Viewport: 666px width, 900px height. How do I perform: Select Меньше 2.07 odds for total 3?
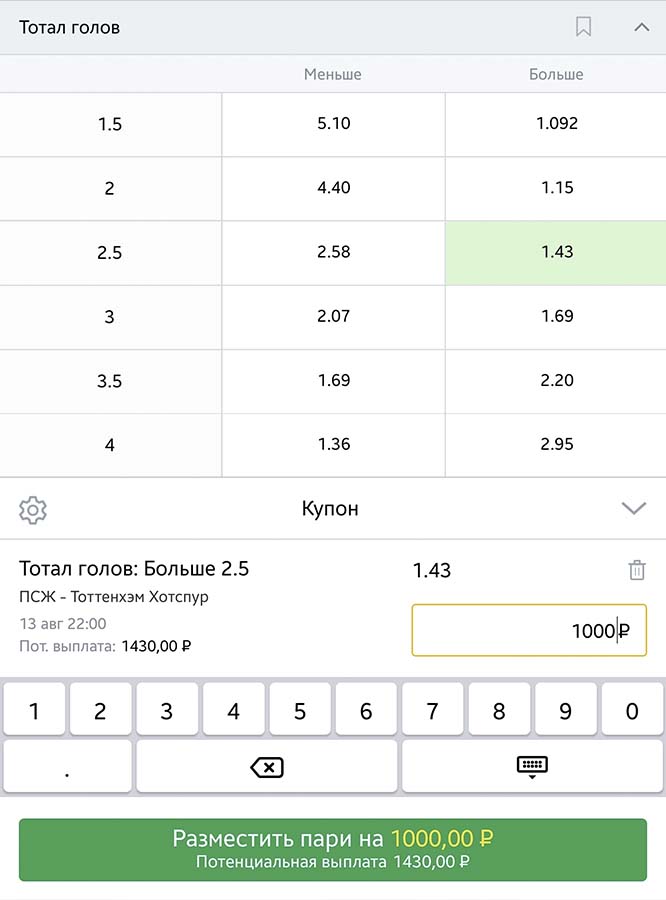click(334, 317)
